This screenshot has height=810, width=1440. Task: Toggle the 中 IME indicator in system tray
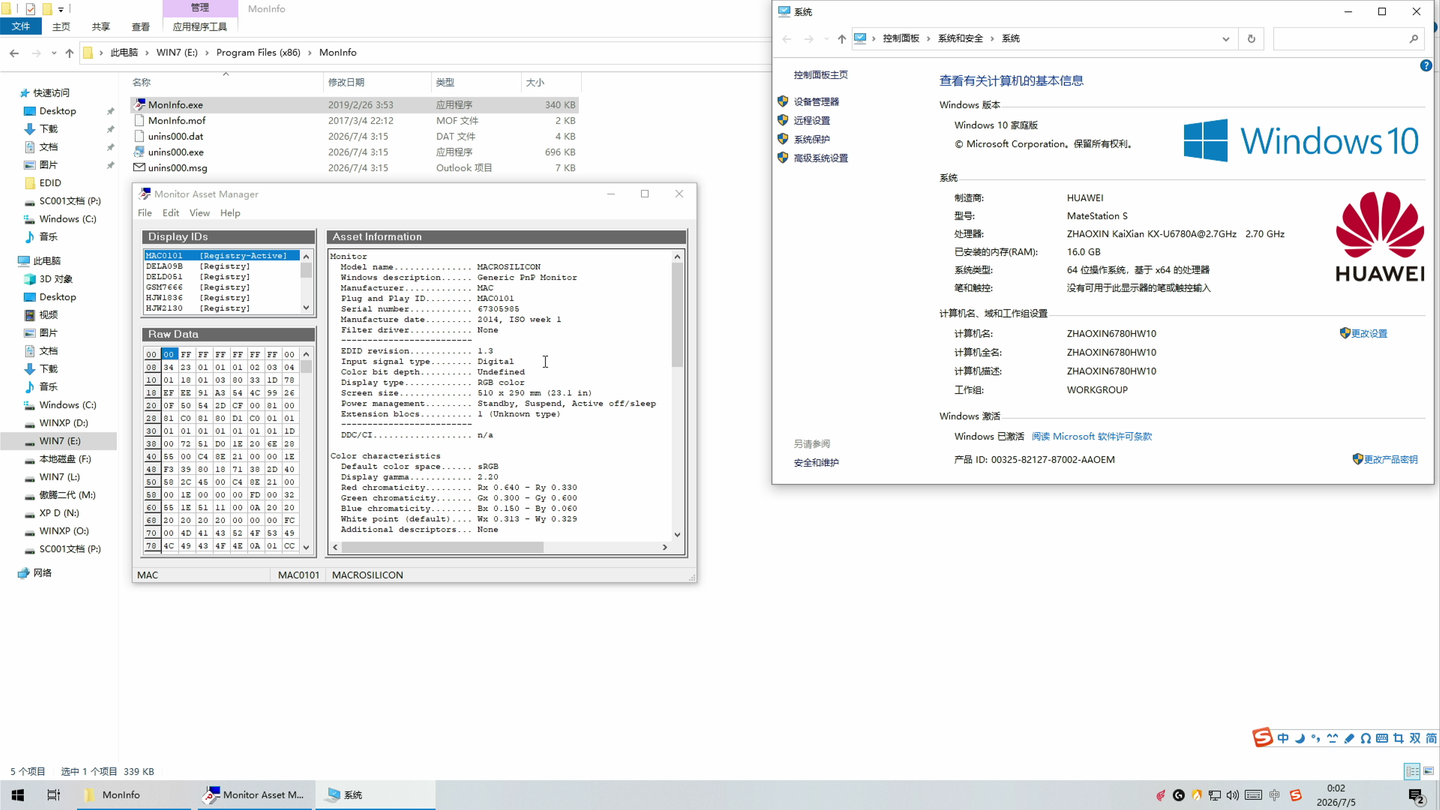pyautogui.click(x=1274, y=795)
